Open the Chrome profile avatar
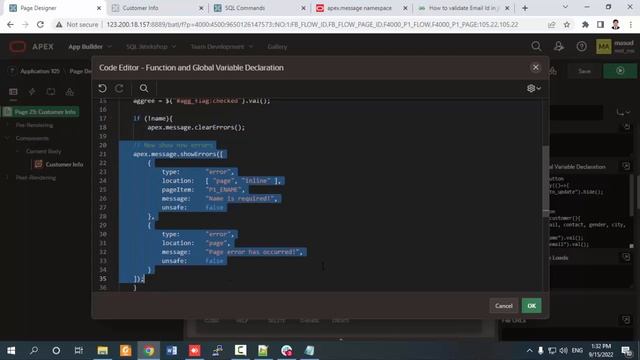 click(616, 24)
